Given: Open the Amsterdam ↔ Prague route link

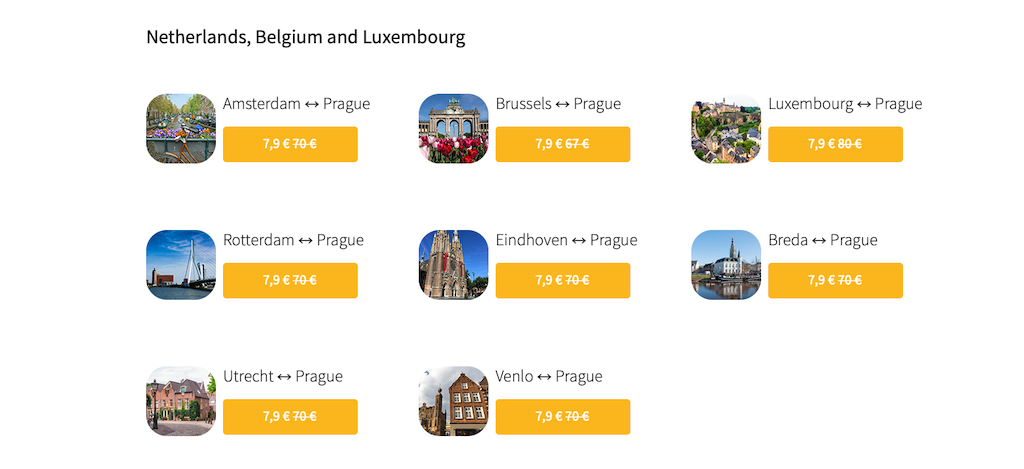Looking at the screenshot, I should (296, 104).
